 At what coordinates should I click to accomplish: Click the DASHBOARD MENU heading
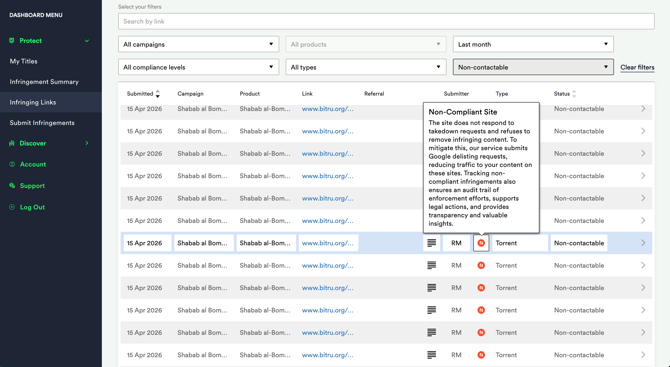coord(36,15)
